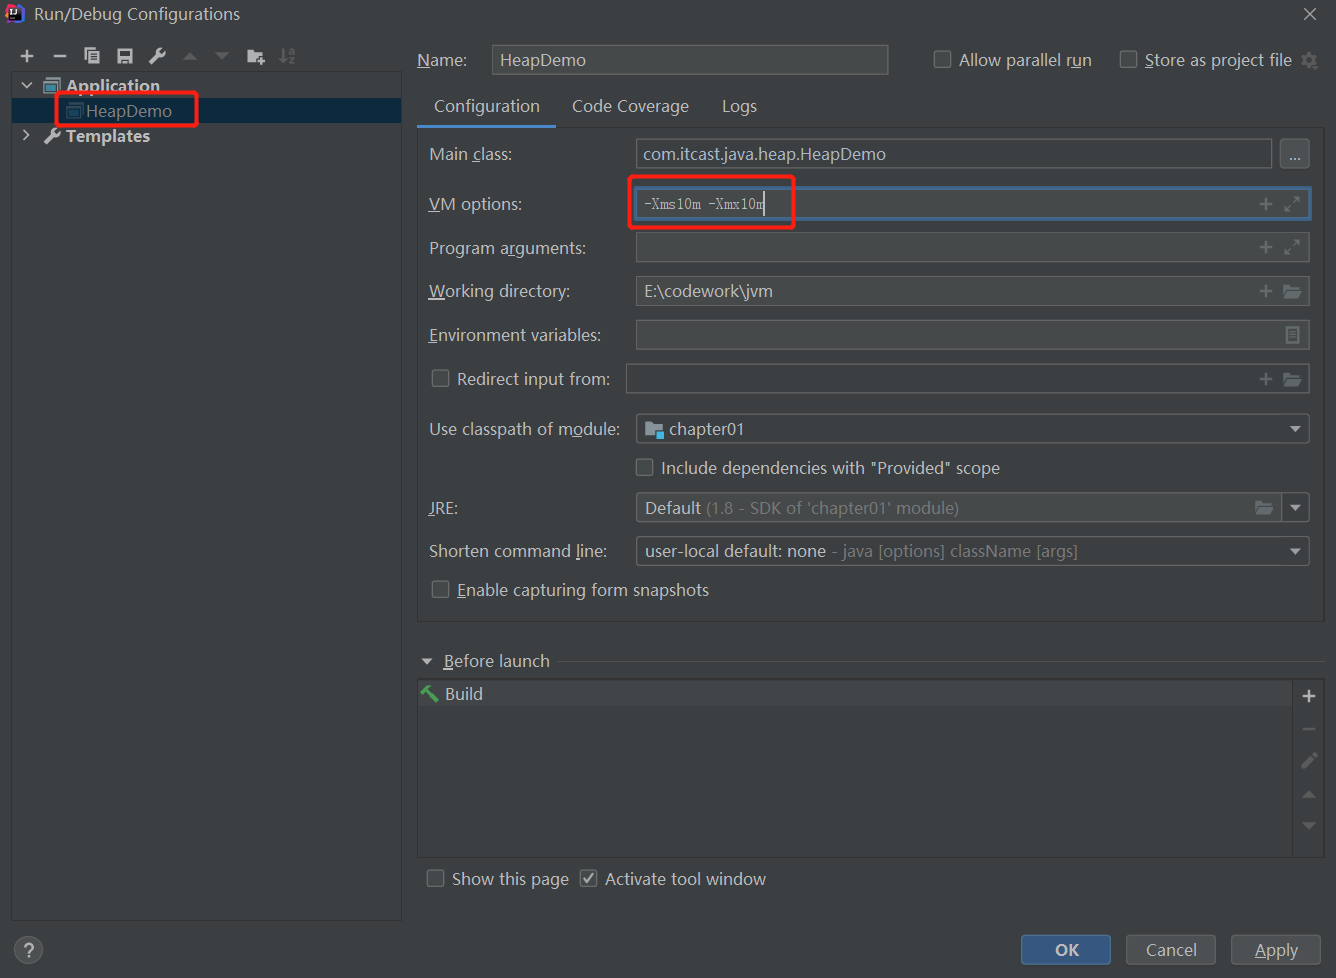Click the Remove Configuration minus icon

coord(60,56)
